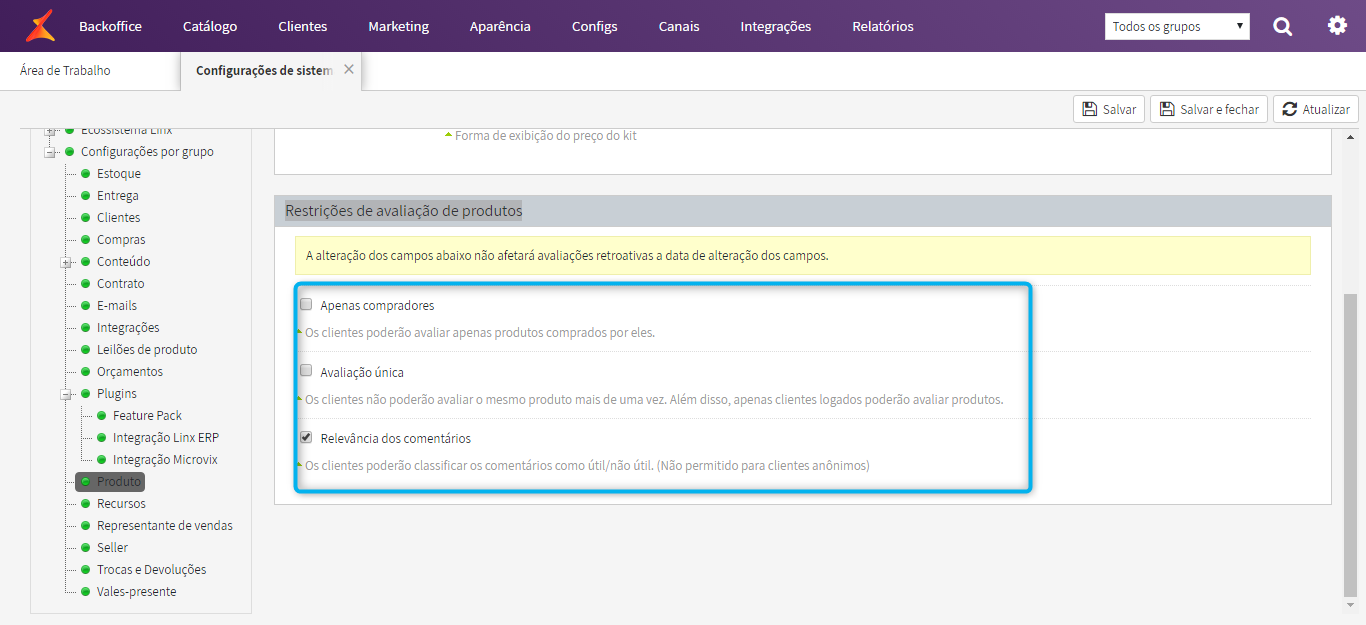Click the Linx logo icon
The image size is (1366, 625).
41,26
